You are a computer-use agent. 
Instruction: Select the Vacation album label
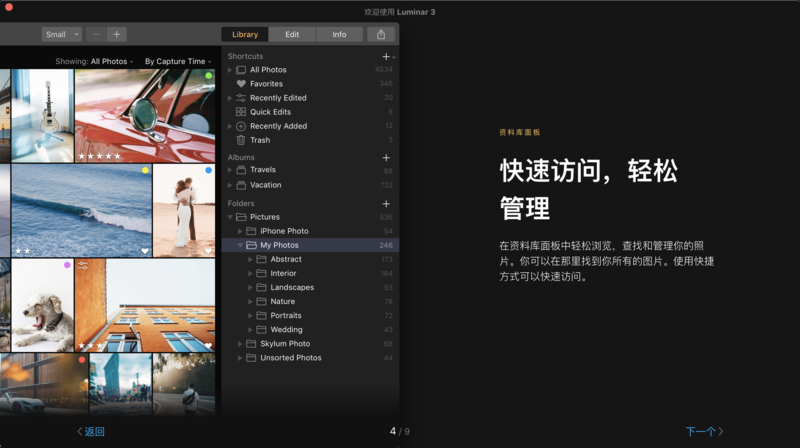click(x=265, y=185)
